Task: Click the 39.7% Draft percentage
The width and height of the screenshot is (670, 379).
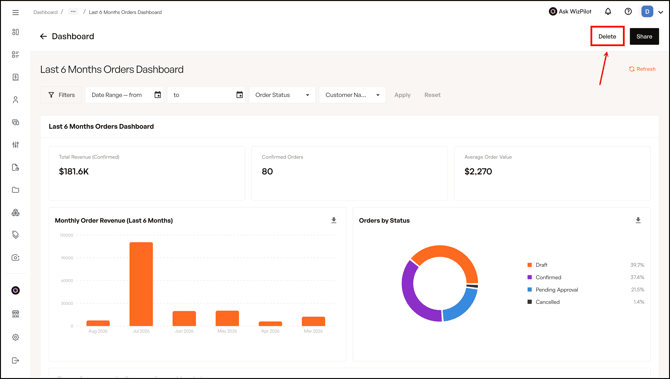Action: pyautogui.click(x=637, y=265)
